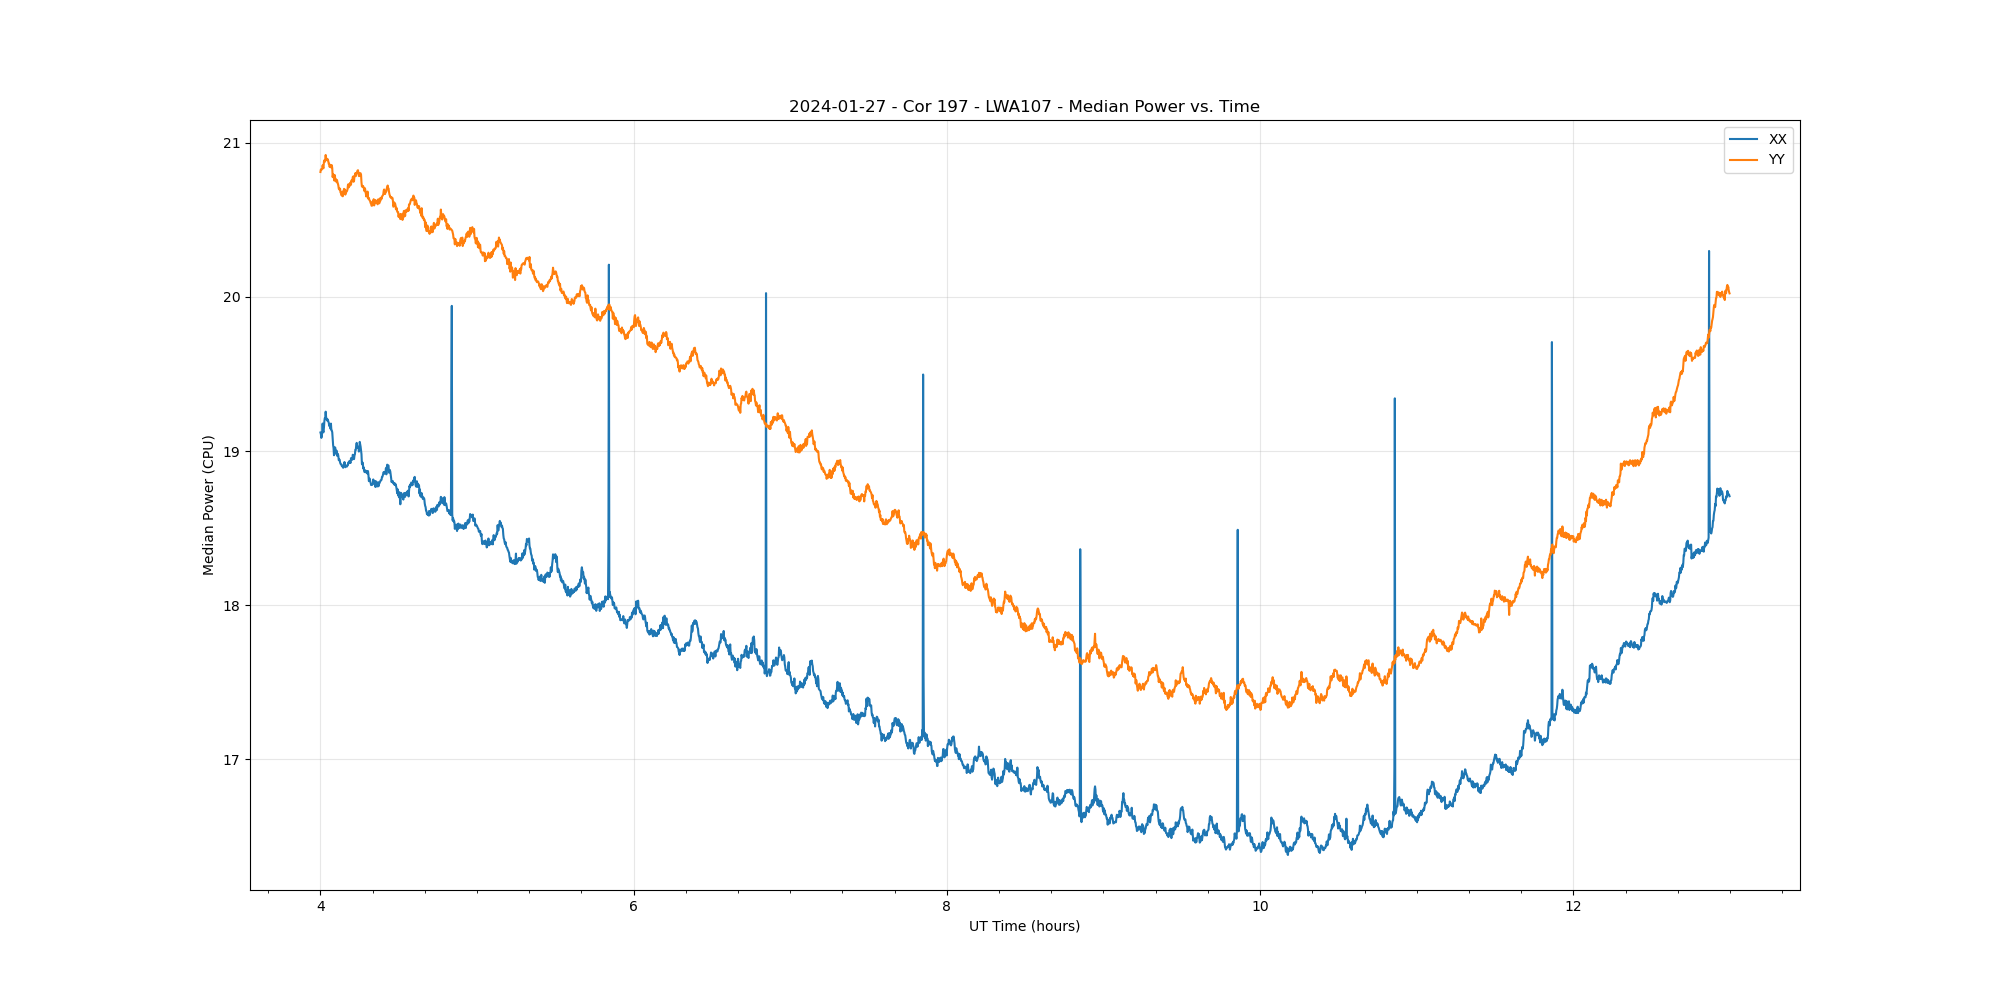Click the y-axis tick label 20
This screenshot has width=2000, height=1000.
tap(232, 298)
